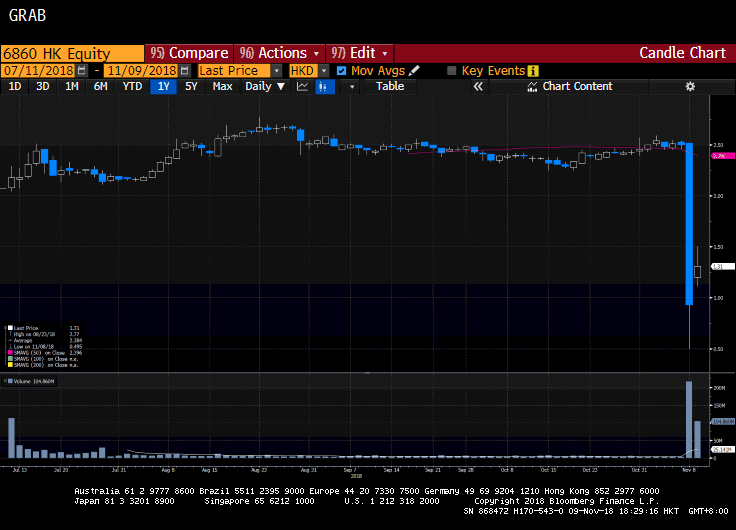Click the Chart Content chart icon
Viewport: 736px width, 530px height.
point(532,86)
